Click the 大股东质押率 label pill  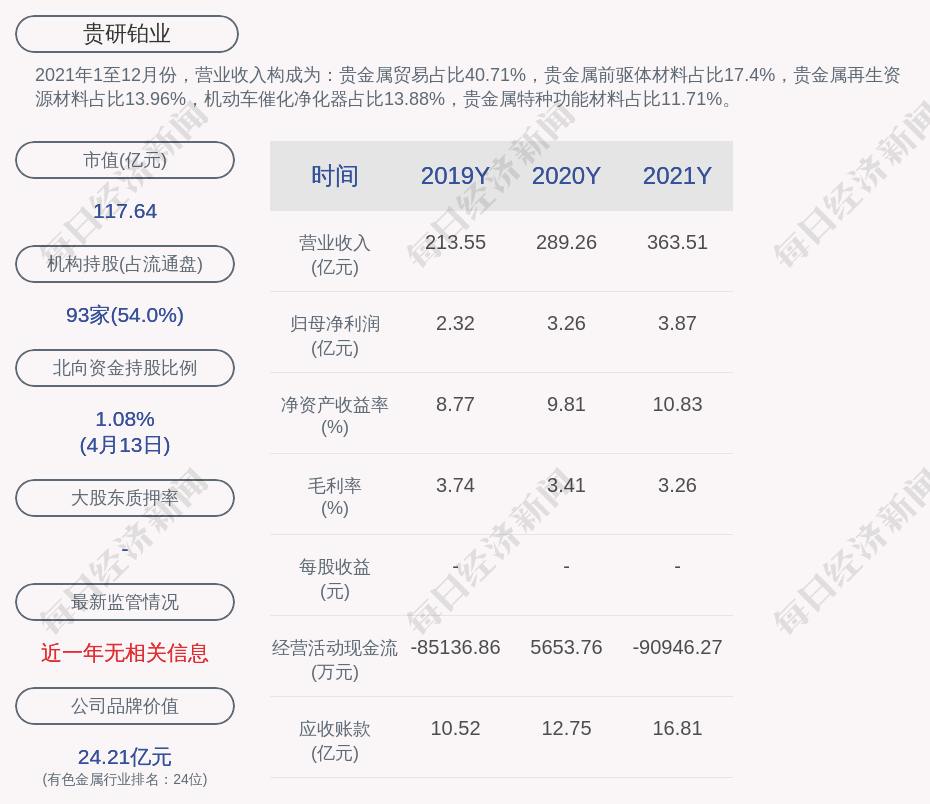coord(125,497)
